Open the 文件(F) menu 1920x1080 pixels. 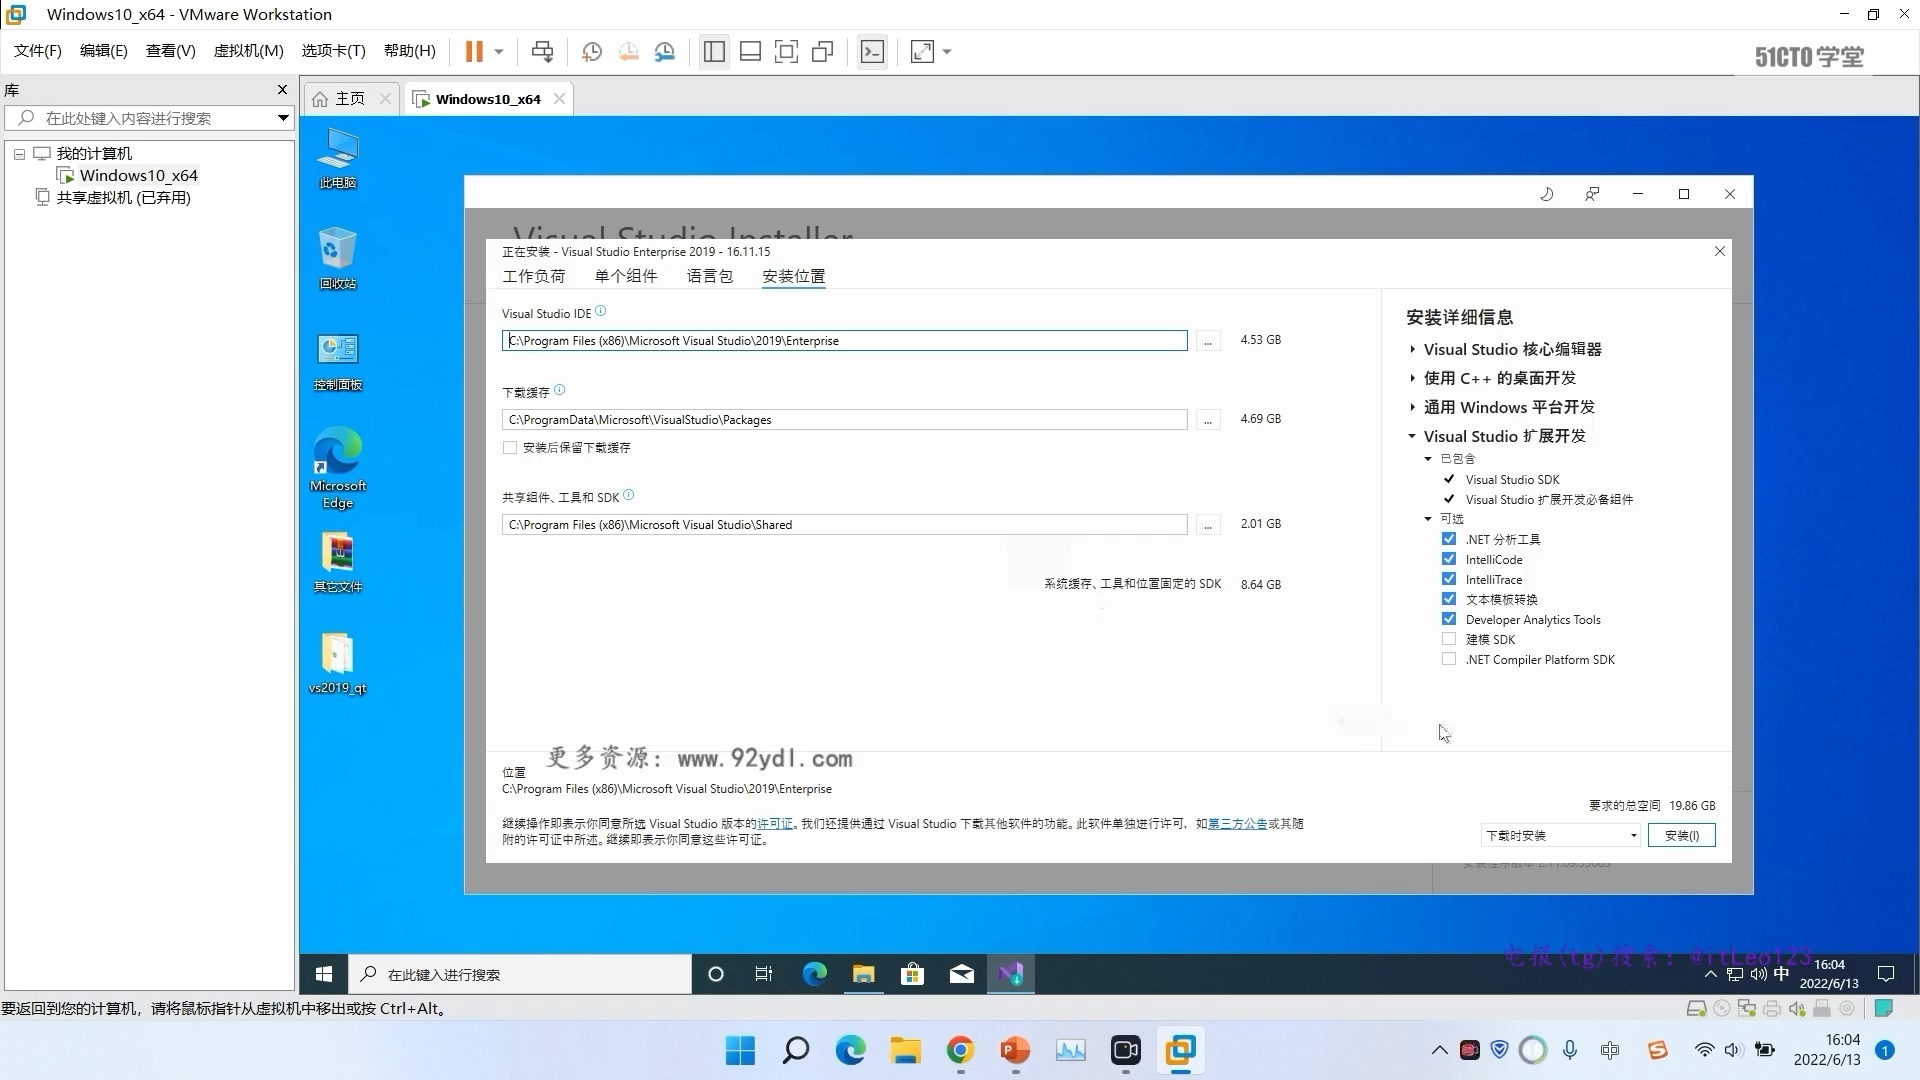pyautogui.click(x=38, y=51)
